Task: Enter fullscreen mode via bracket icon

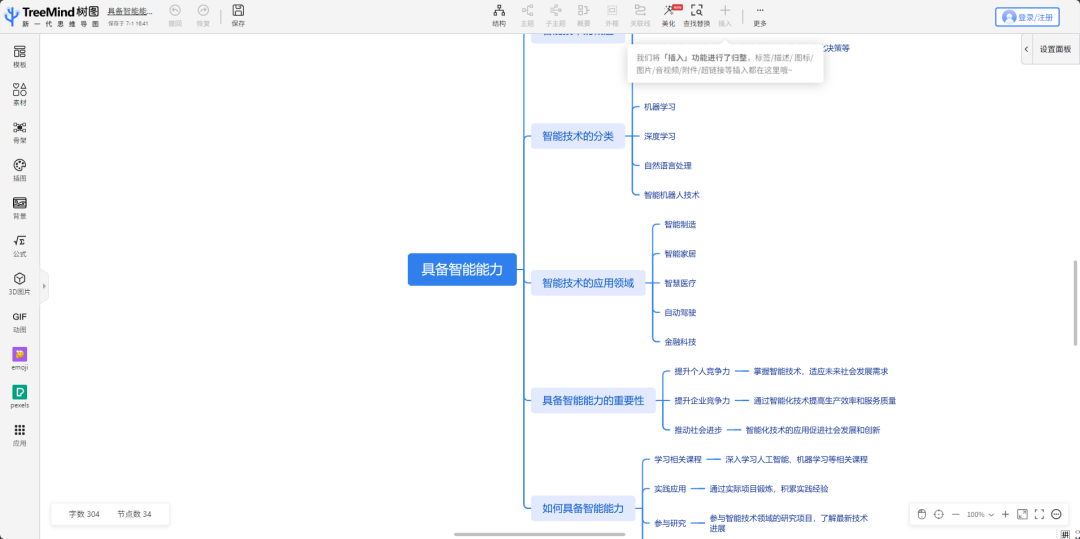Action: (1039, 514)
